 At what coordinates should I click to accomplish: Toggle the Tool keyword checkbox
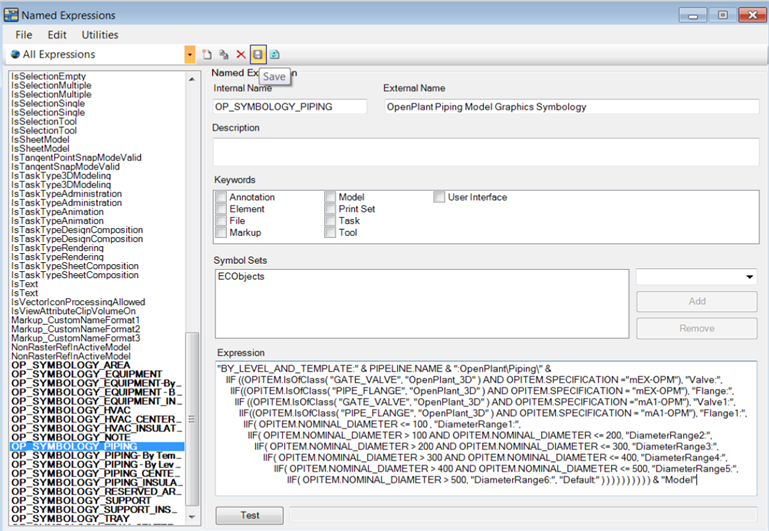(x=330, y=232)
